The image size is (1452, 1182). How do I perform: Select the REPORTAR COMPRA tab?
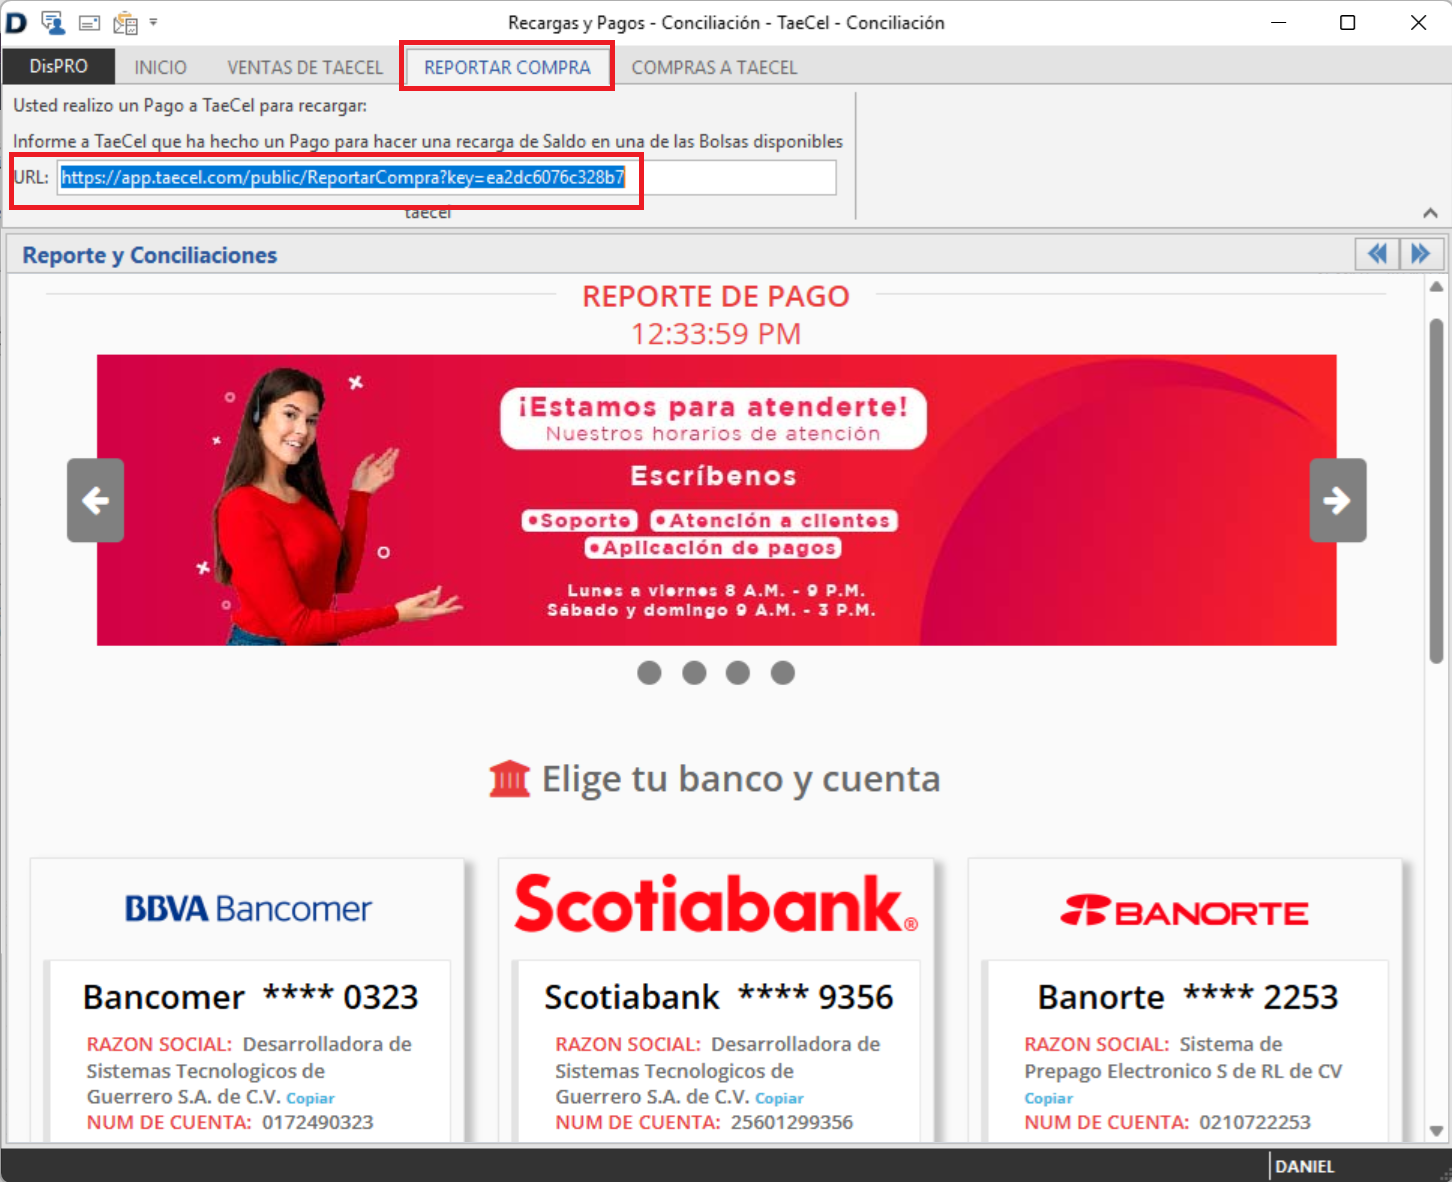tap(507, 67)
